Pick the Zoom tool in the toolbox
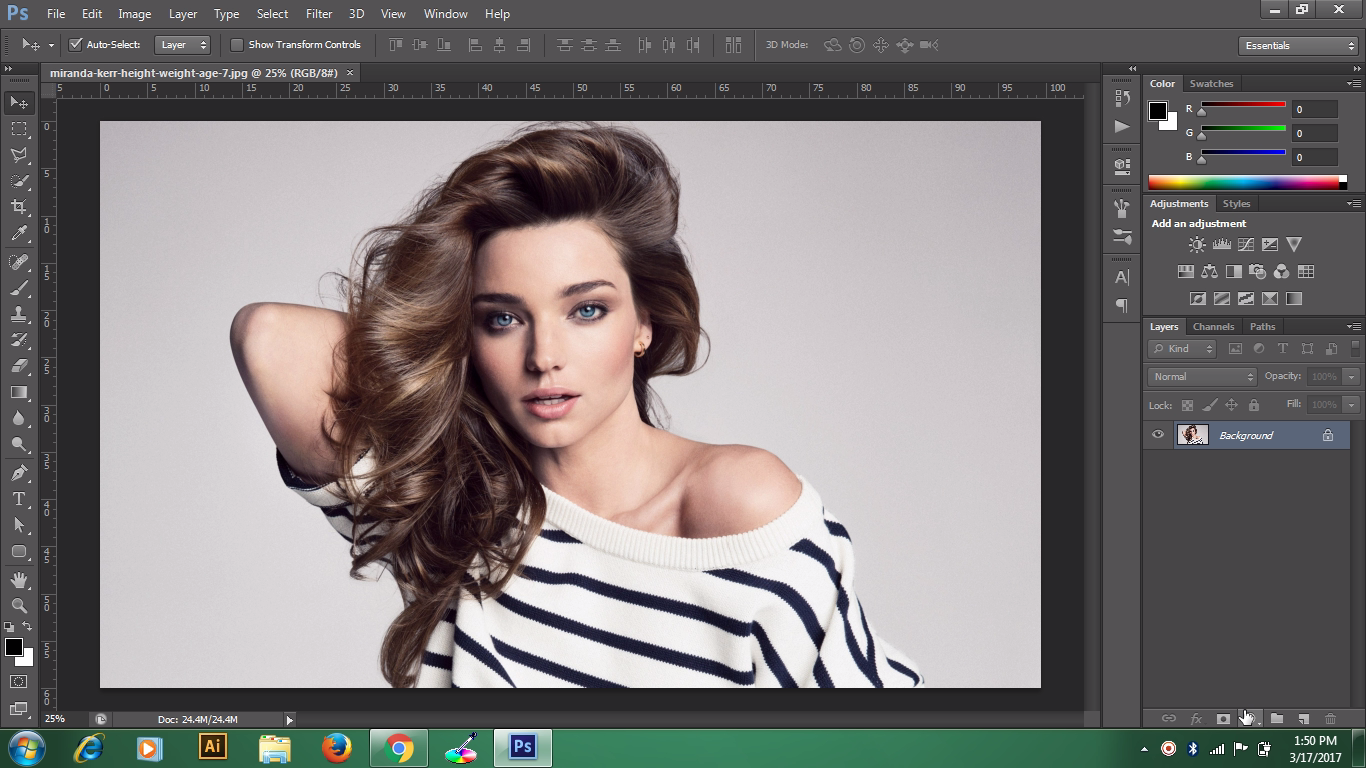 tap(19, 606)
